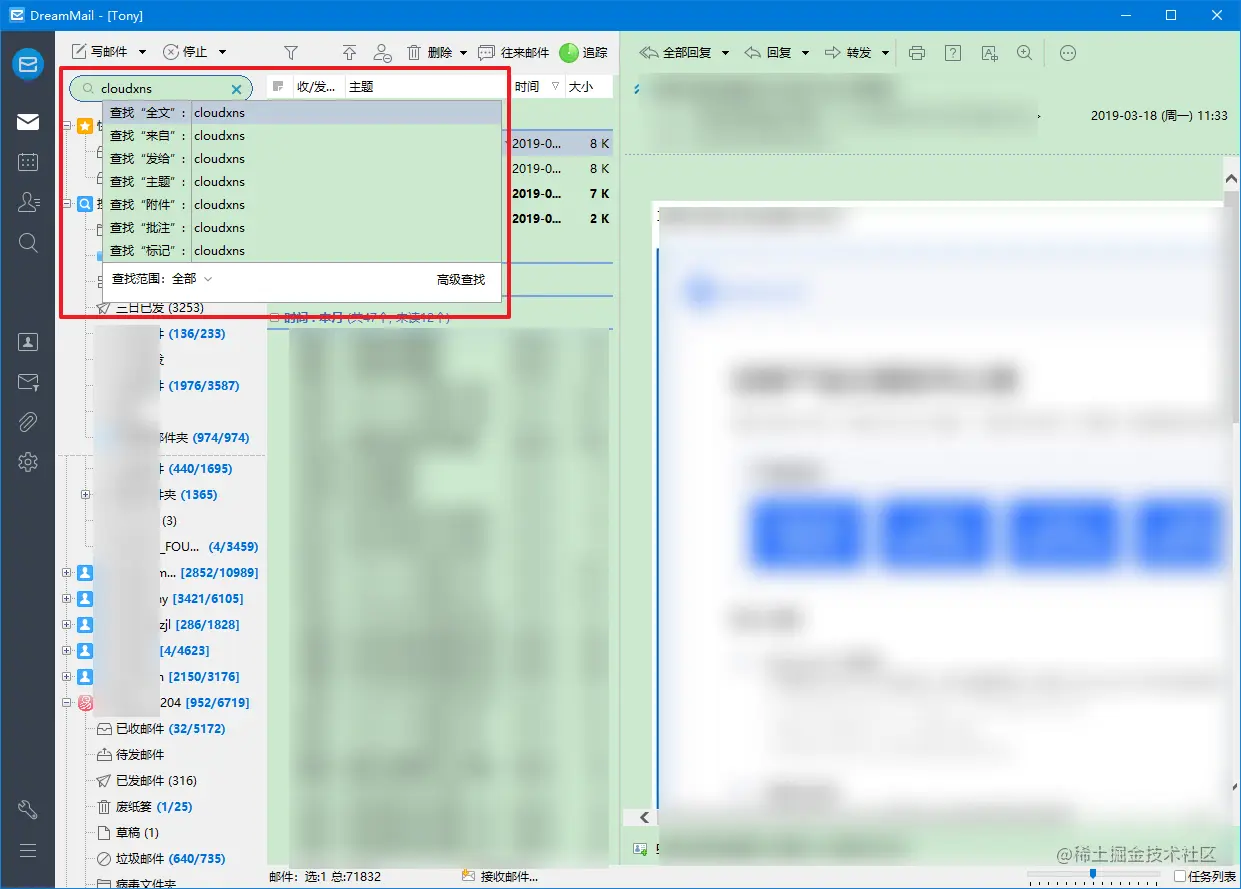Open the more options ellipsis icon
Image resolution: width=1241 pixels, height=889 pixels.
[1067, 52]
